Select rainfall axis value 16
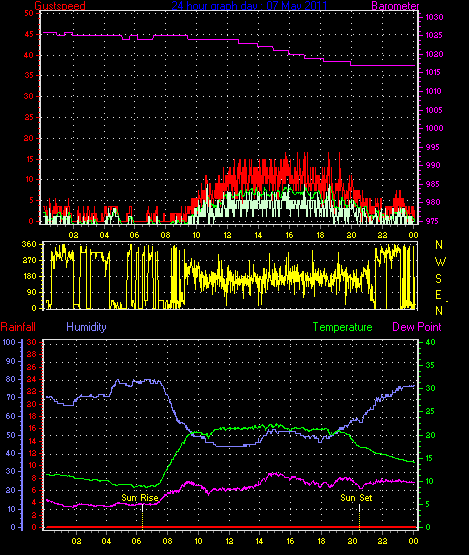469x555 pixels. [x=32, y=429]
